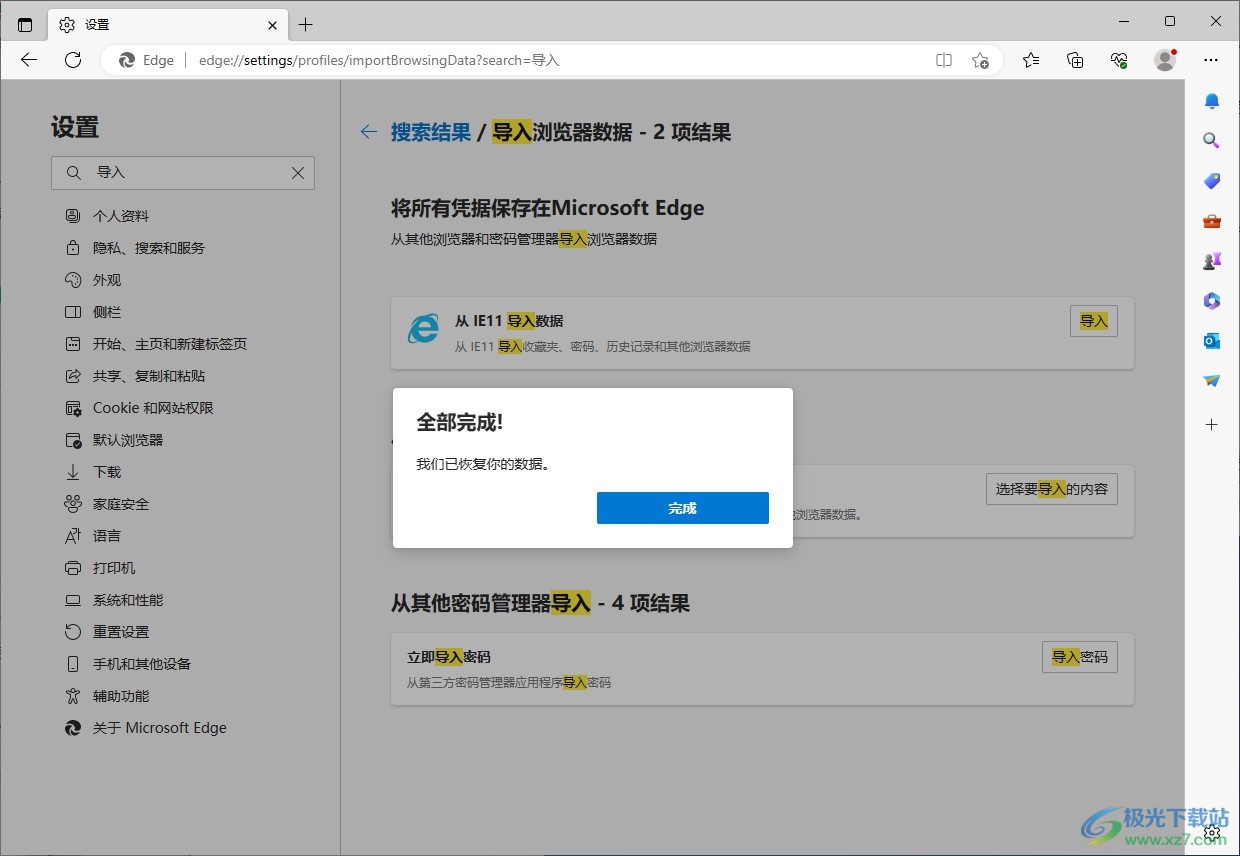Open the Favorites list icon
The image size is (1240, 856).
click(1031, 60)
